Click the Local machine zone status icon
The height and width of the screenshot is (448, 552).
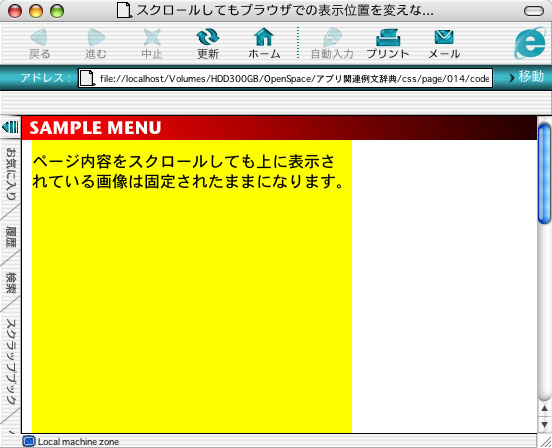point(29,441)
